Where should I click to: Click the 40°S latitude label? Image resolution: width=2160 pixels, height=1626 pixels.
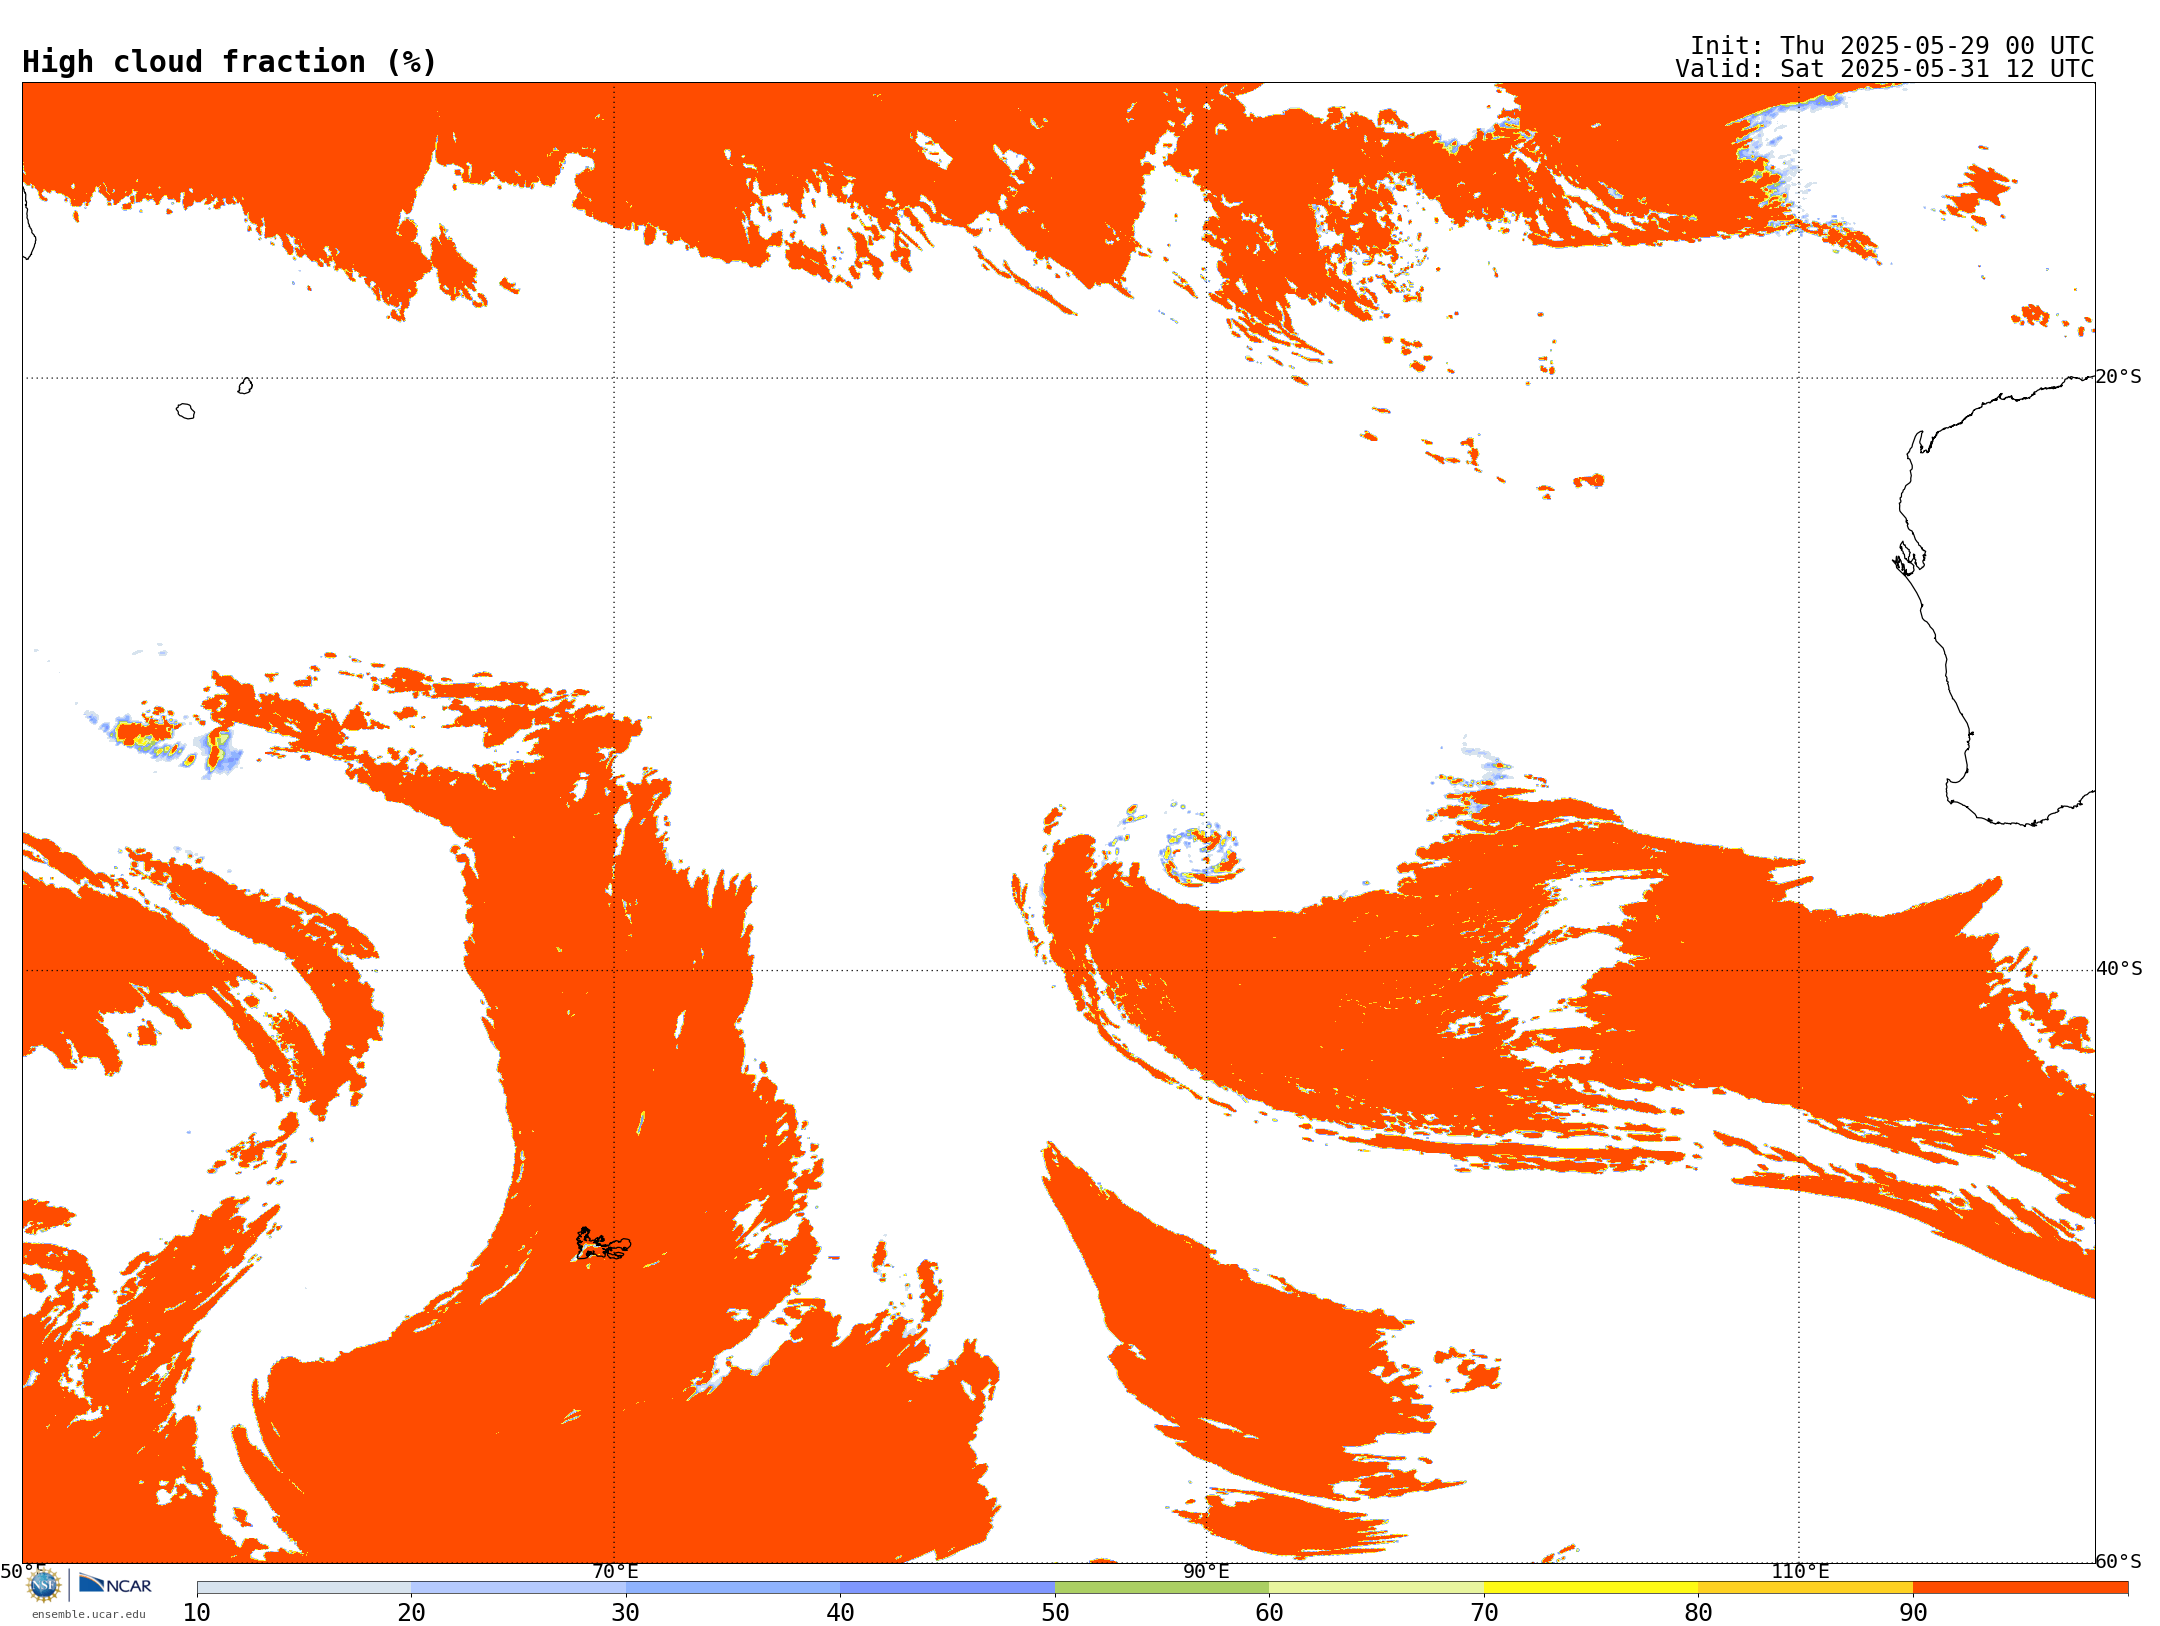[x=2119, y=969]
